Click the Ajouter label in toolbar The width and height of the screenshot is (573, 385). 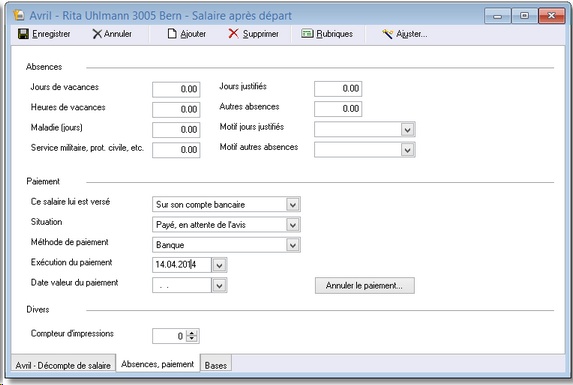point(193,34)
